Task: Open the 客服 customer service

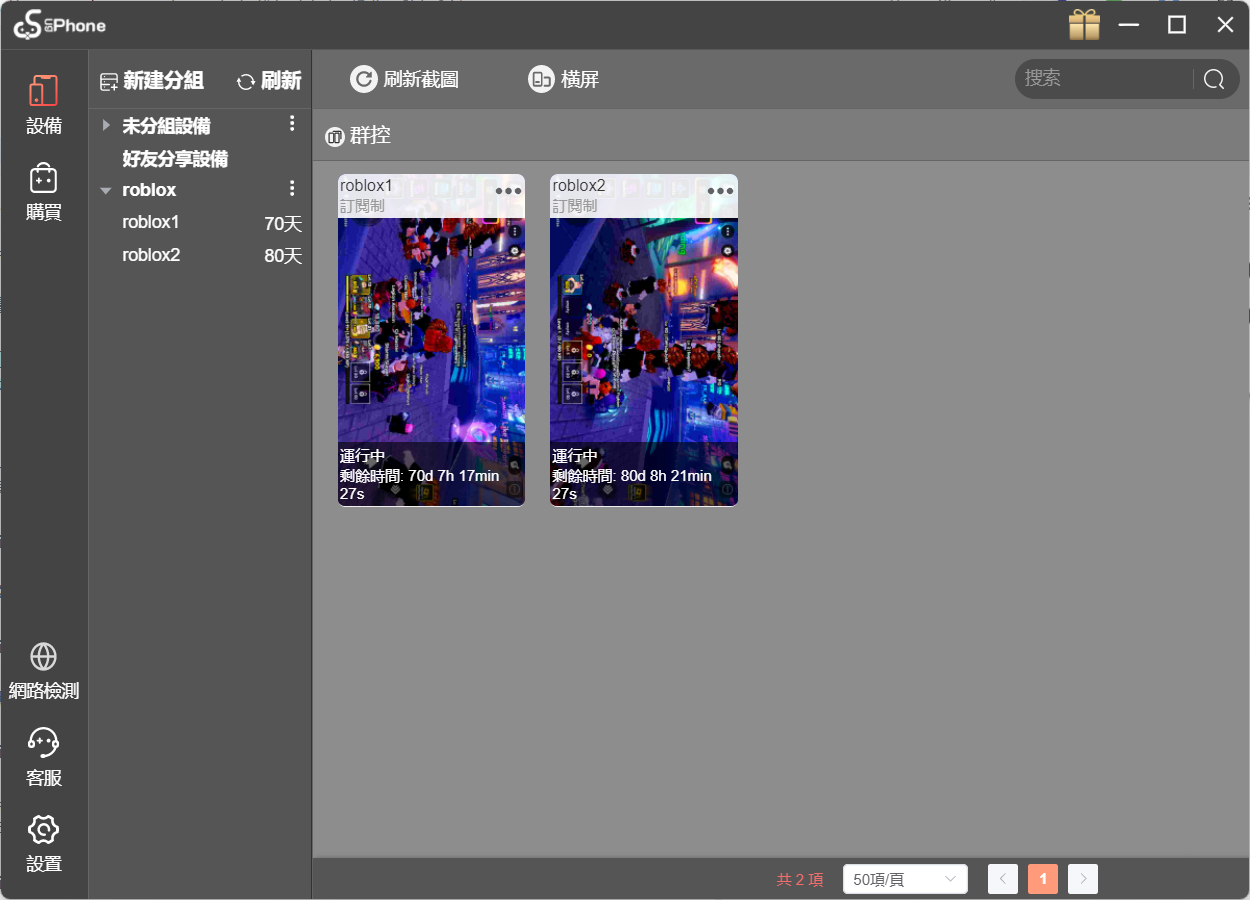Action: tap(44, 758)
